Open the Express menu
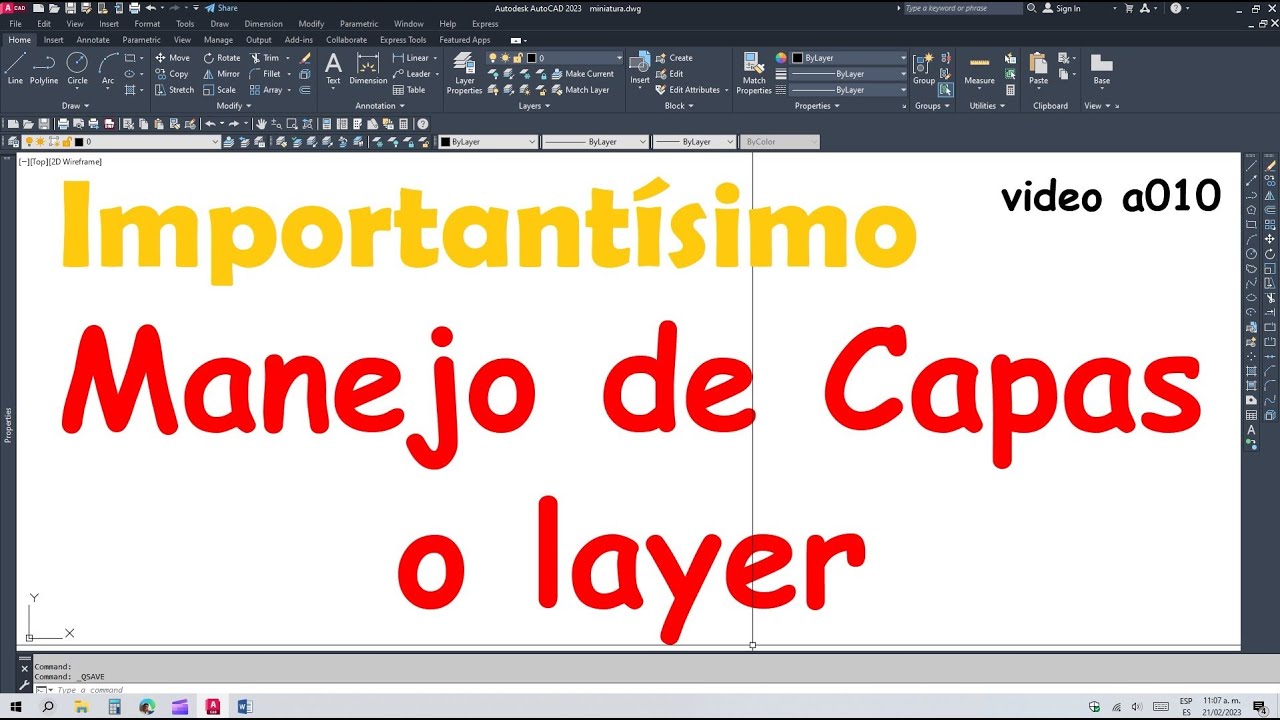Screen dimensions: 1280x720 point(485,23)
